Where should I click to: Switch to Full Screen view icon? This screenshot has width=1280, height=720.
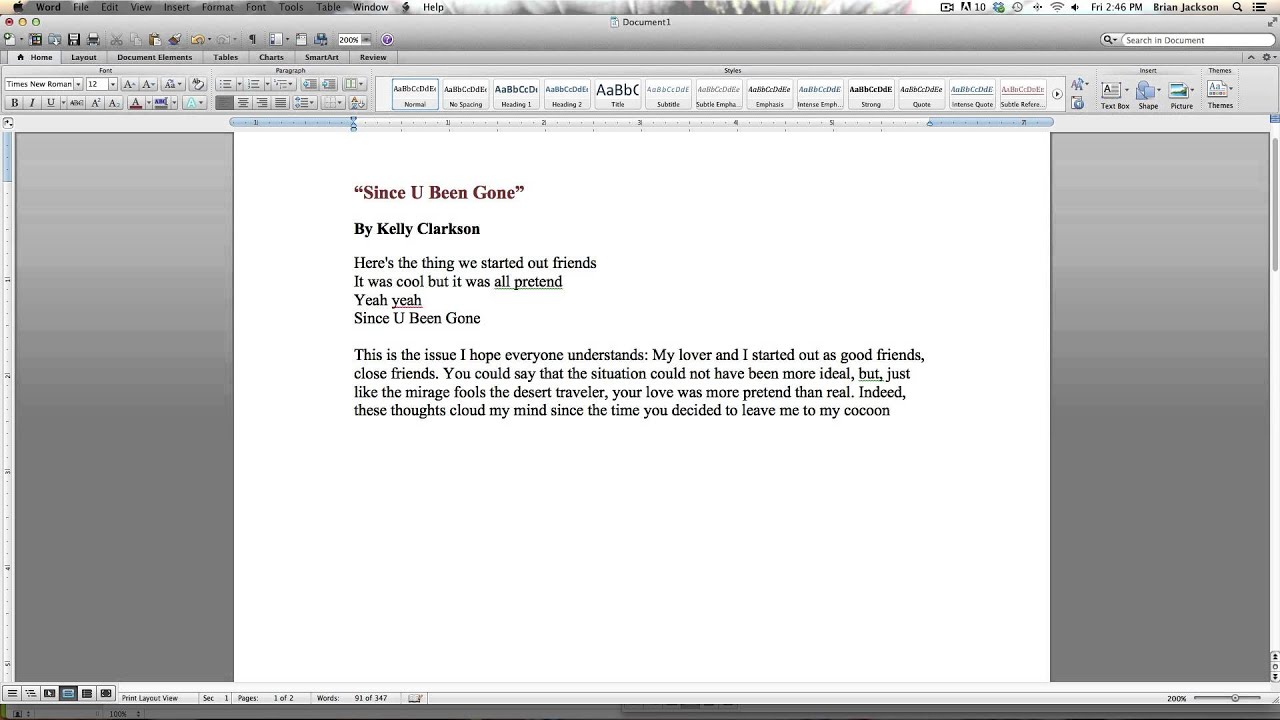pos(106,694)
